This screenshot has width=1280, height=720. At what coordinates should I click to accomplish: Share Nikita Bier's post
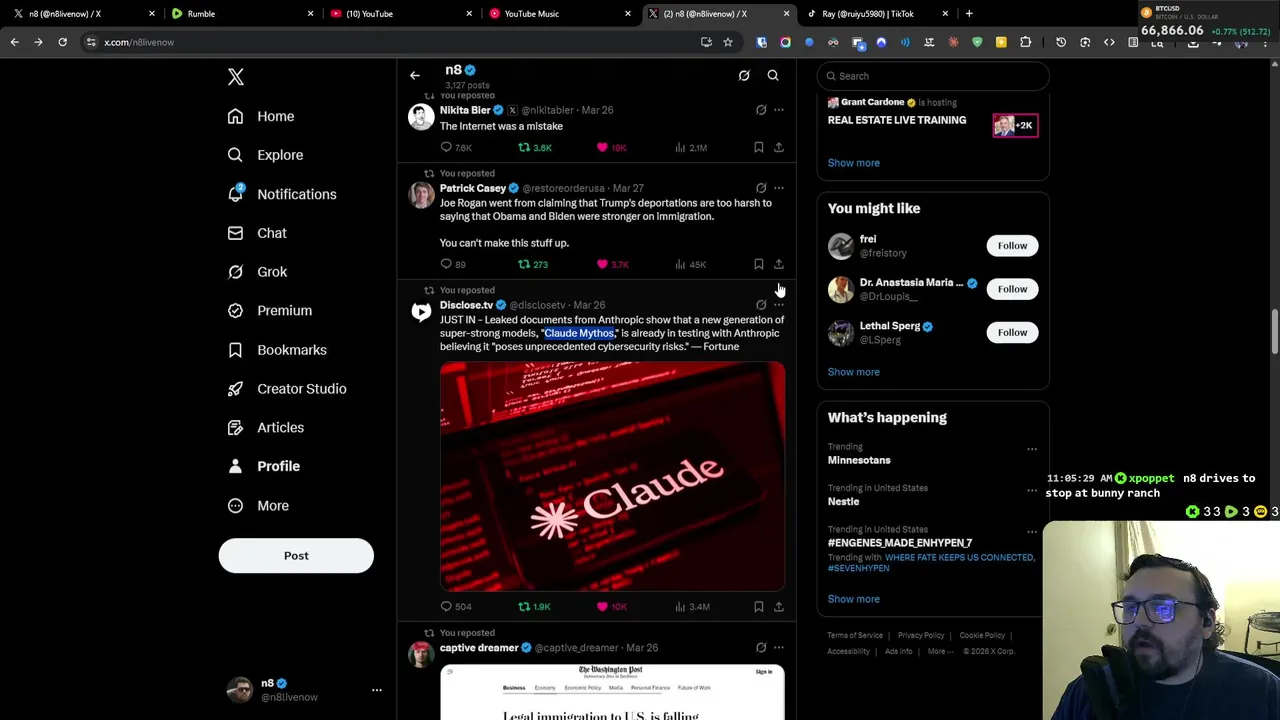click(779, 147)
